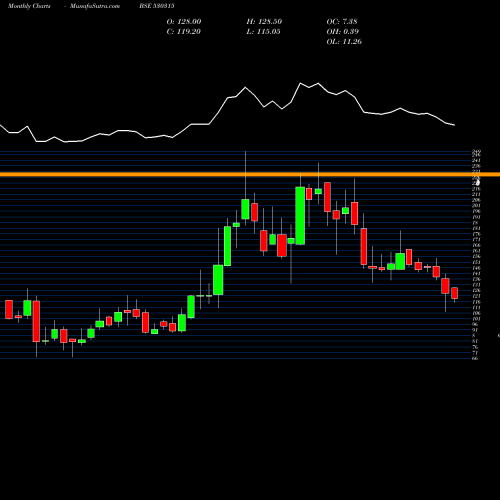Select the "OL: 11.26" reading
500x500 pixels.
click(344, 41)
